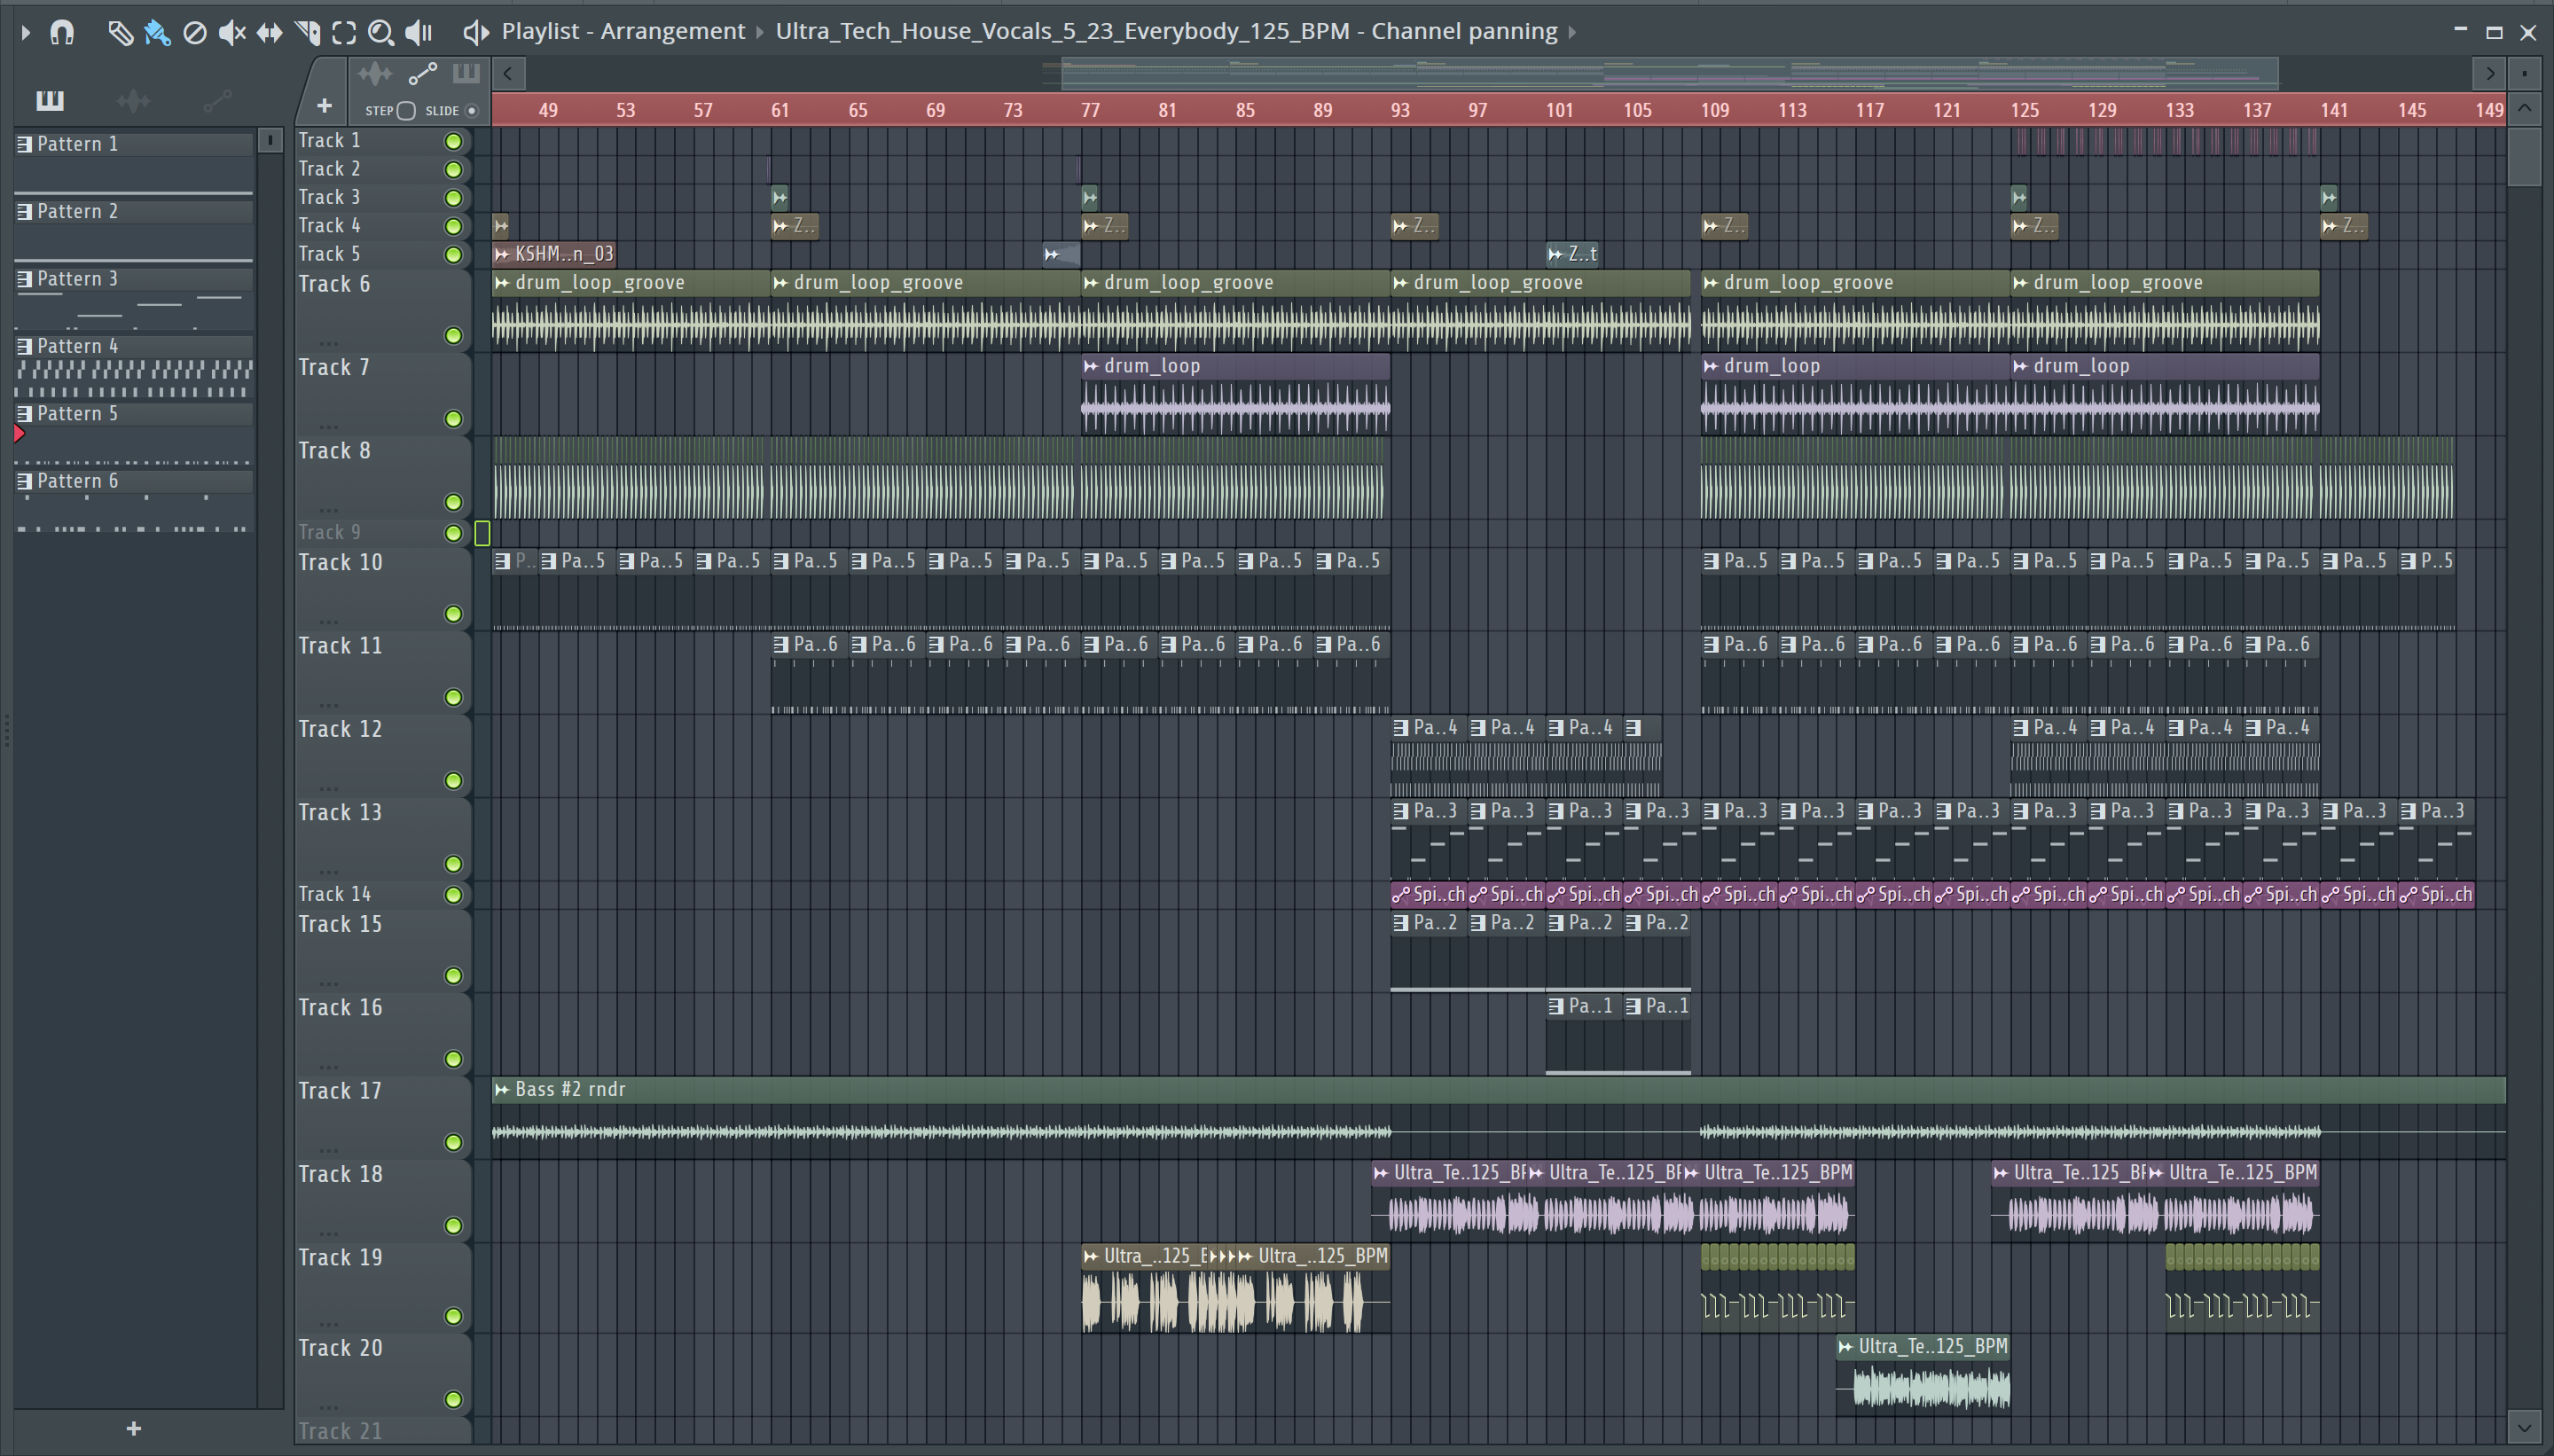
Task: Jump to bar 125 on the timeline
Action: [2024, 110]
